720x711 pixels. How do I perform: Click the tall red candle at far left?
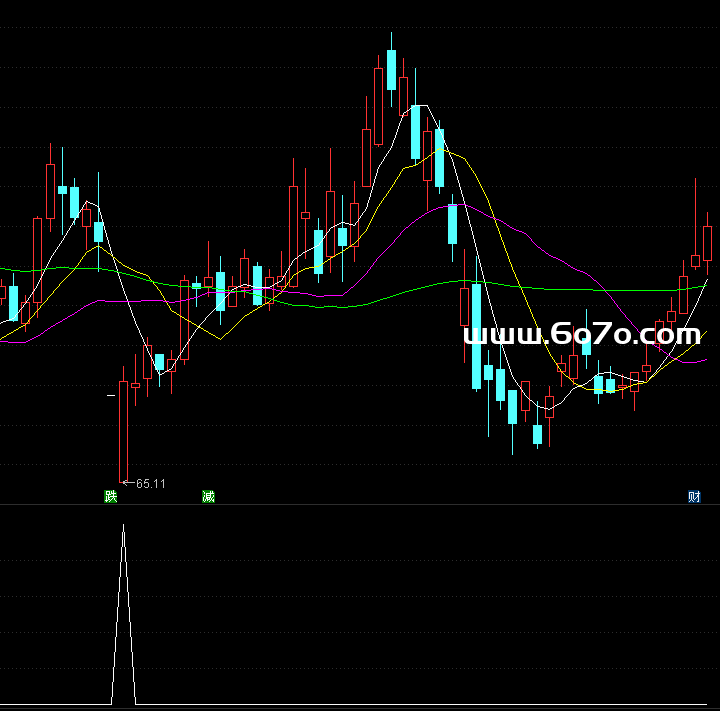50,190
